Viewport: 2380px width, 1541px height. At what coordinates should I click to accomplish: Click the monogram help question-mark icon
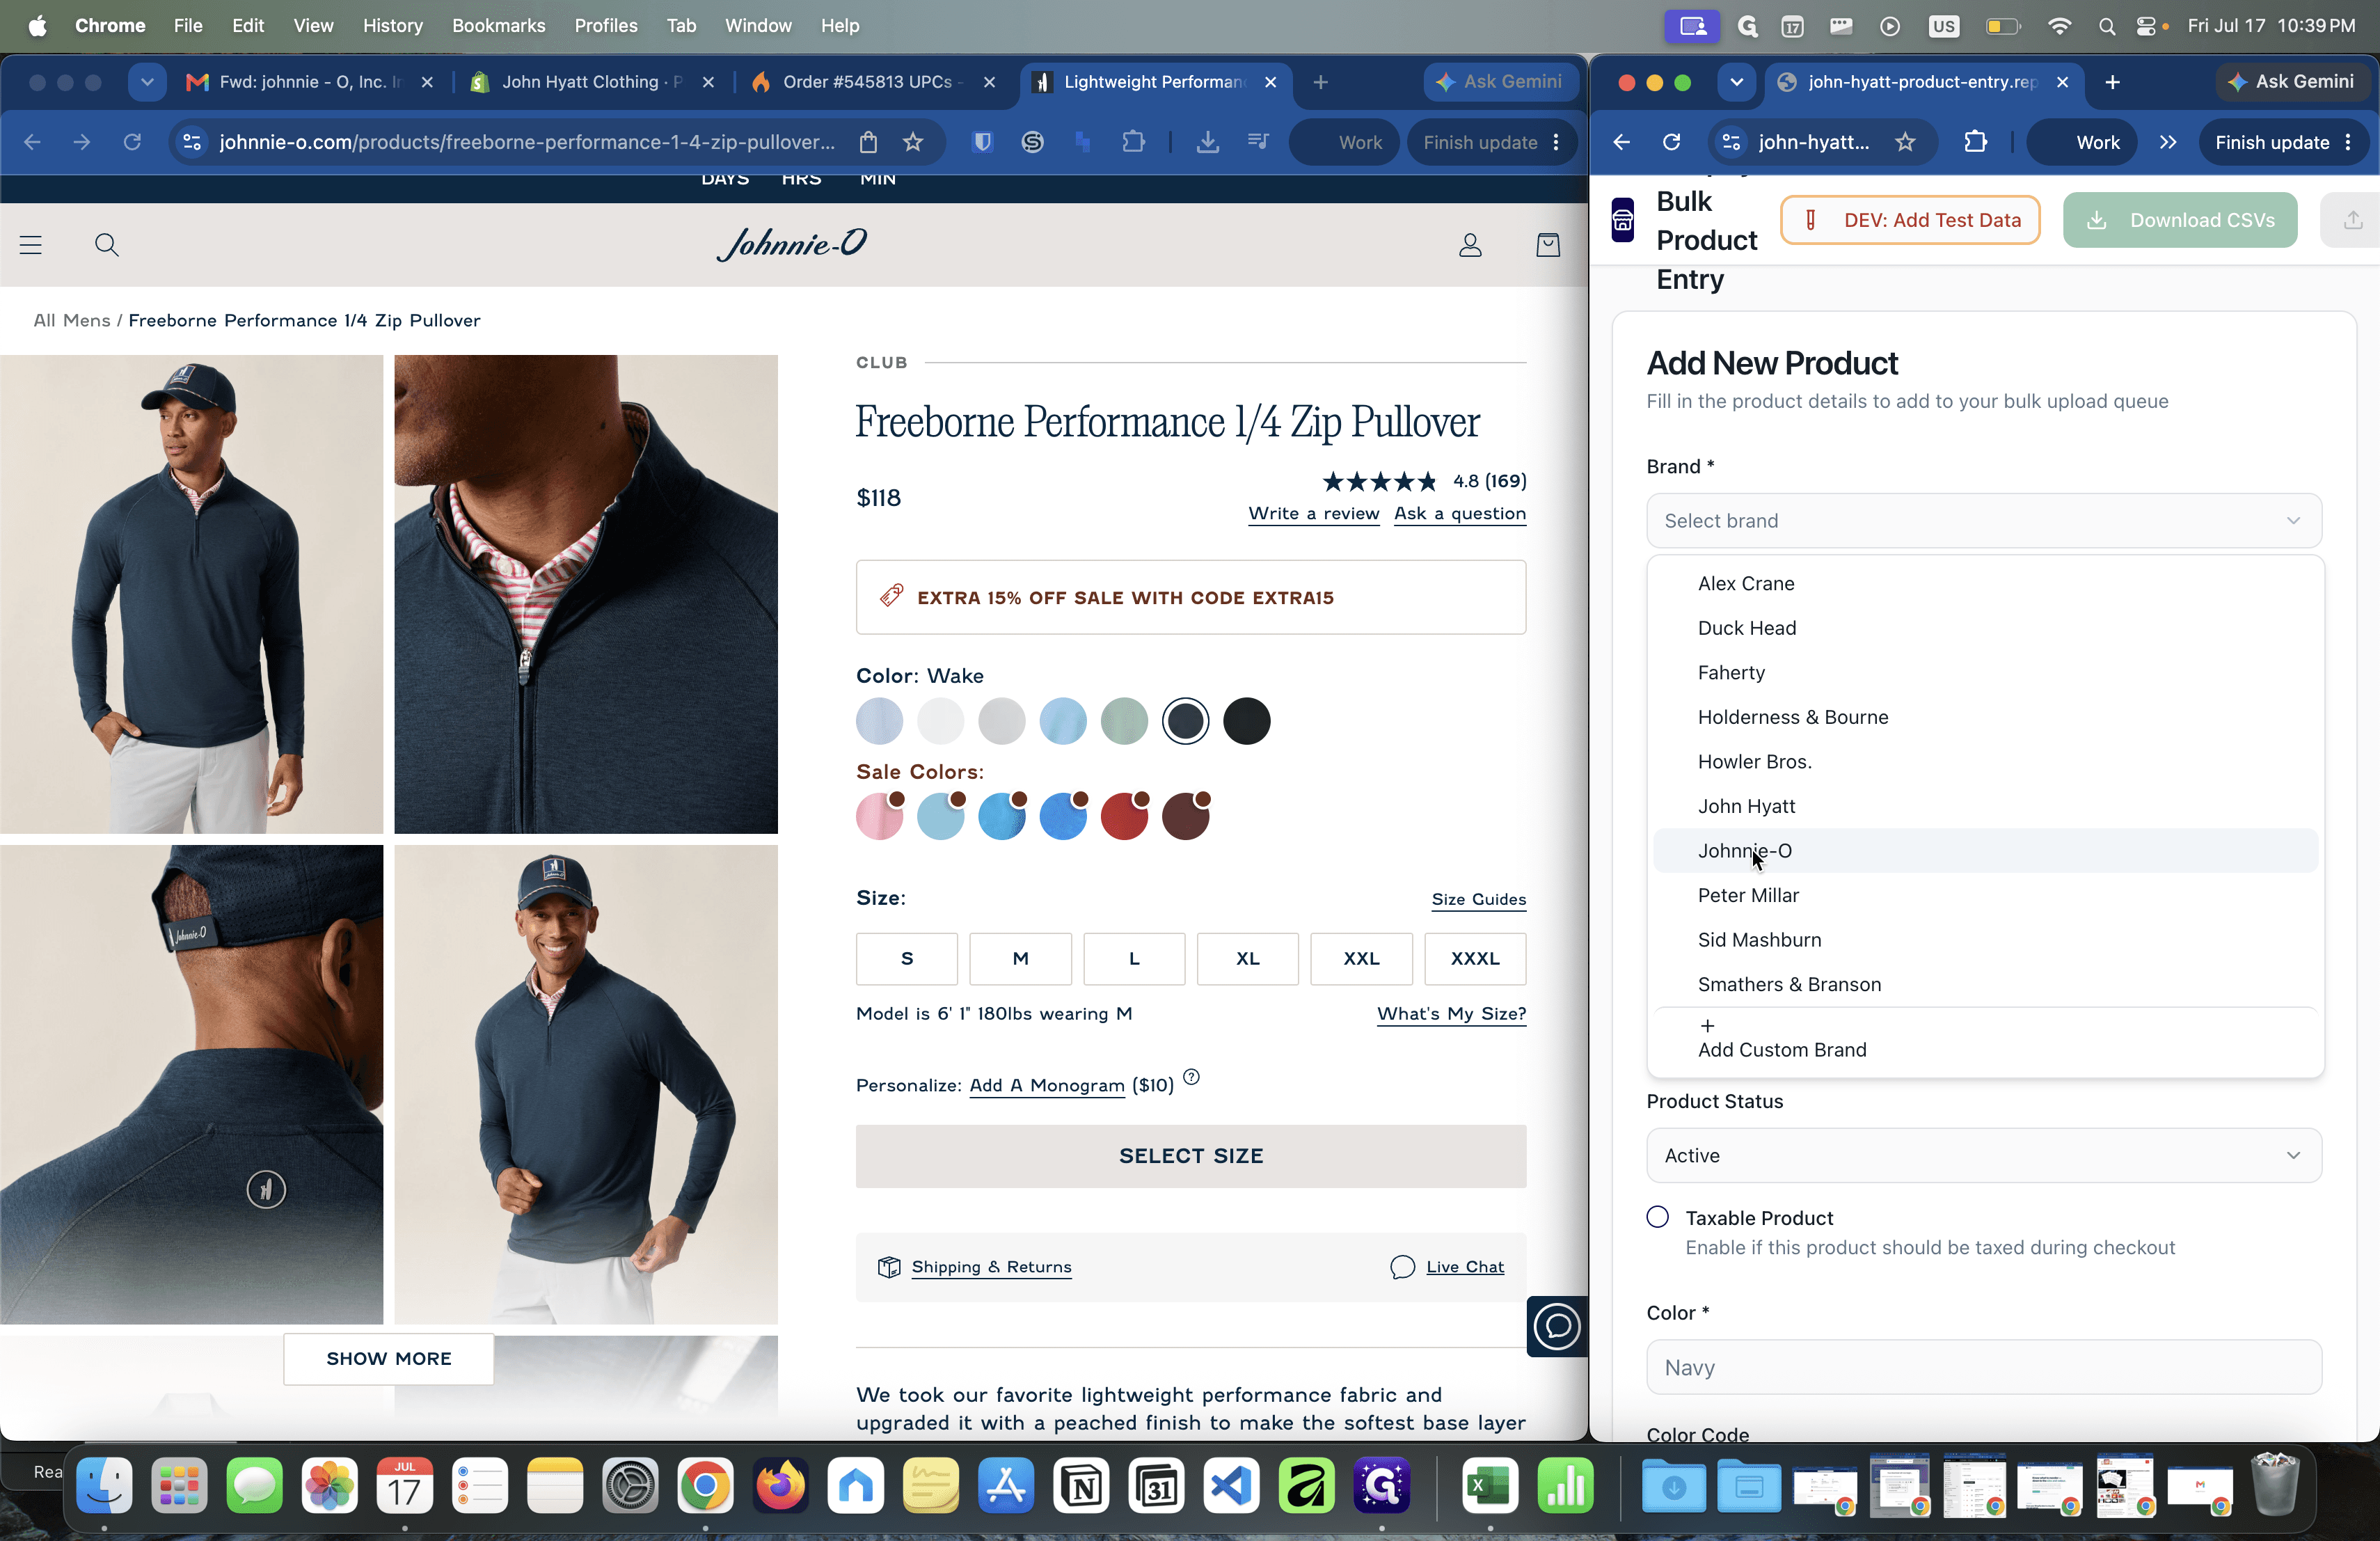[1191, 1077]
